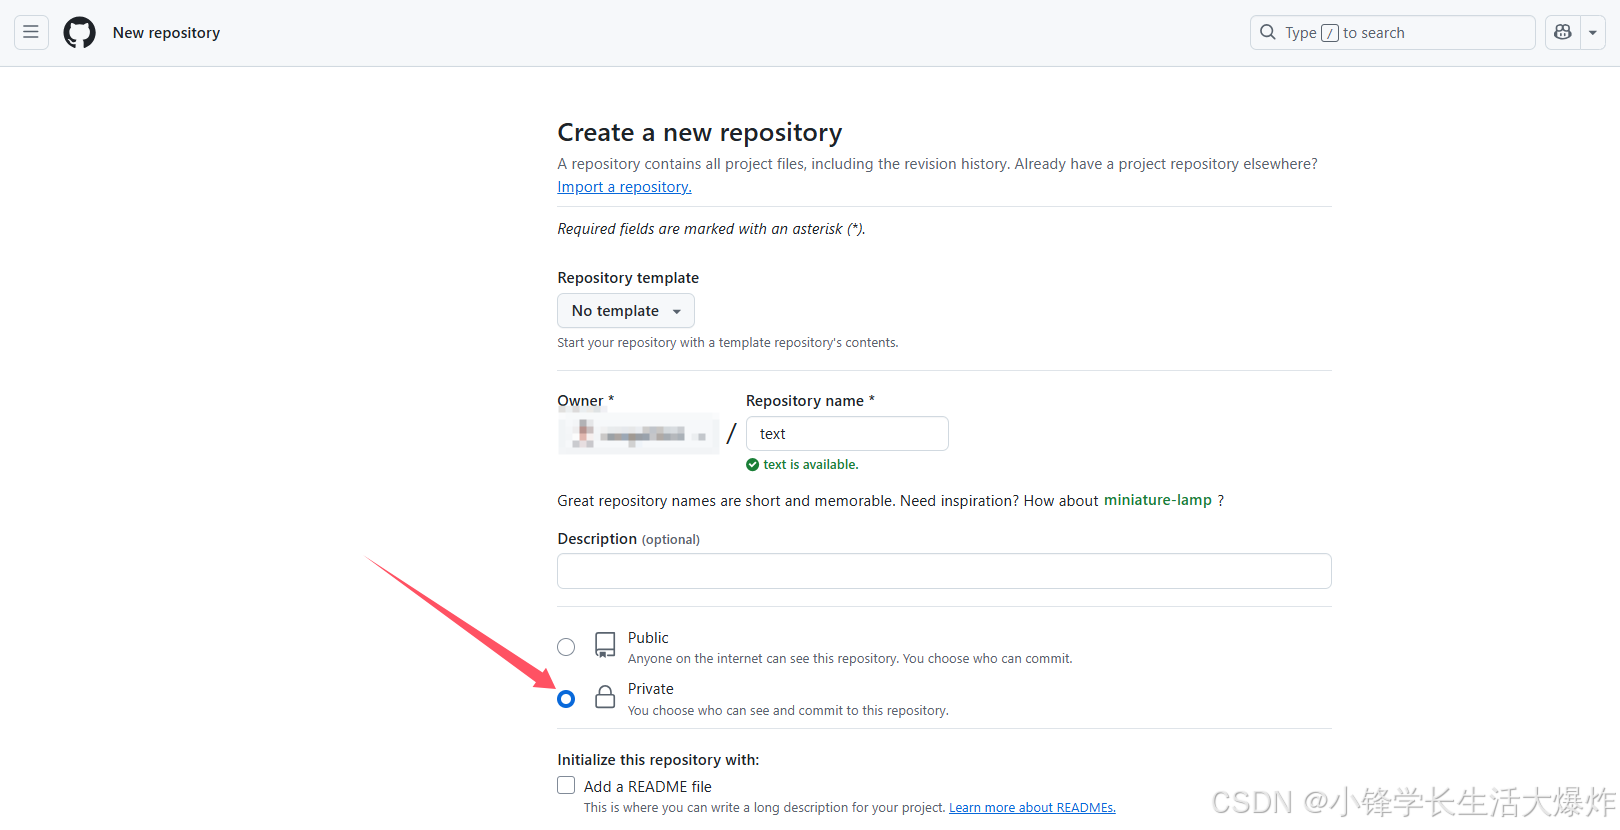Click the Repository name input field
Screen dimensions: 1620x830
(x=847, y=434)
